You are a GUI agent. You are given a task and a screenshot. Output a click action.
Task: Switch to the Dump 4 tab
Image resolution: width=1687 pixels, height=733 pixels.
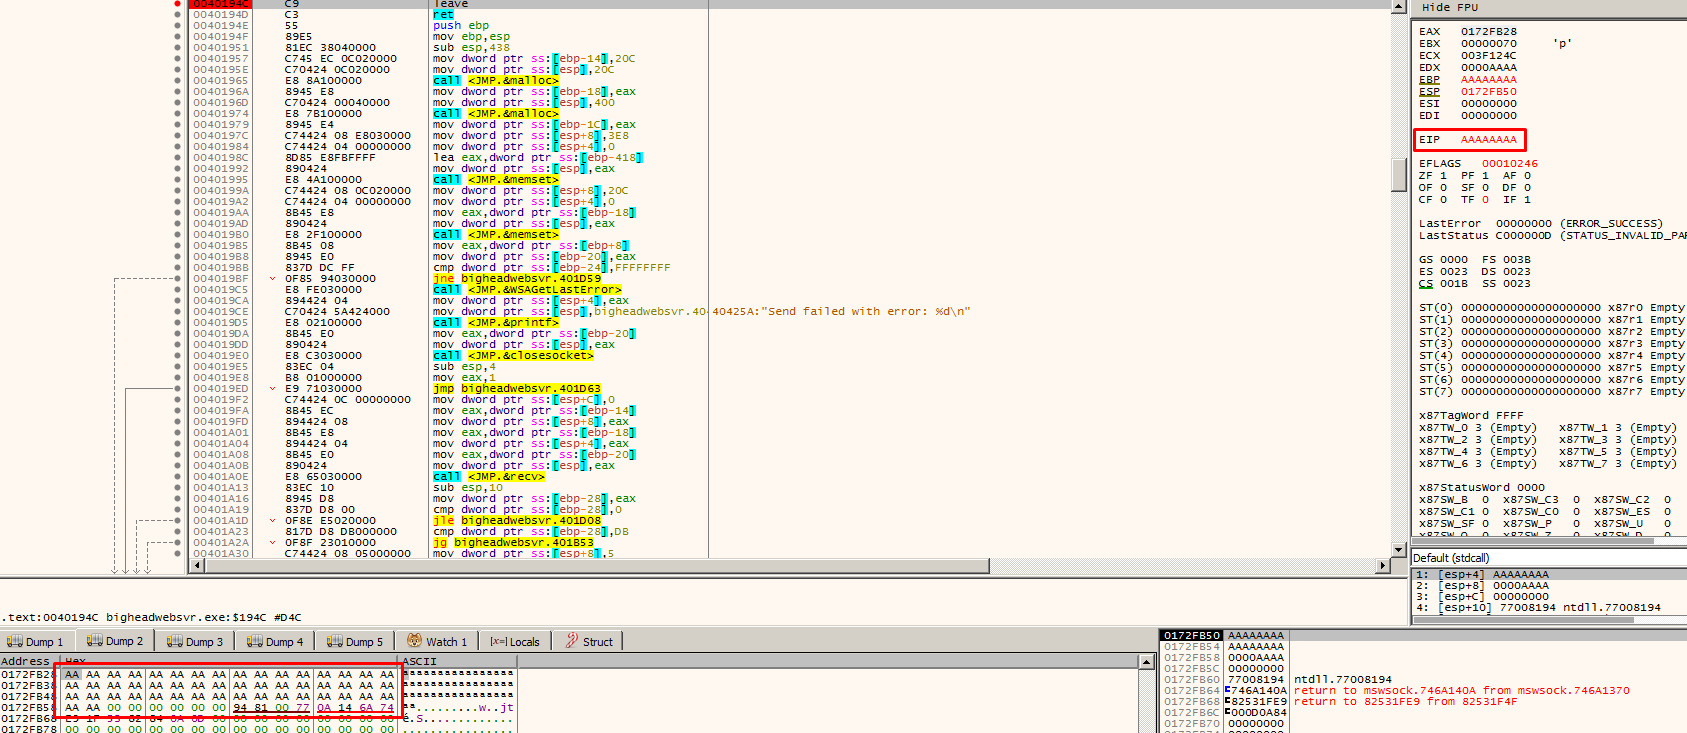coord(274,642)
